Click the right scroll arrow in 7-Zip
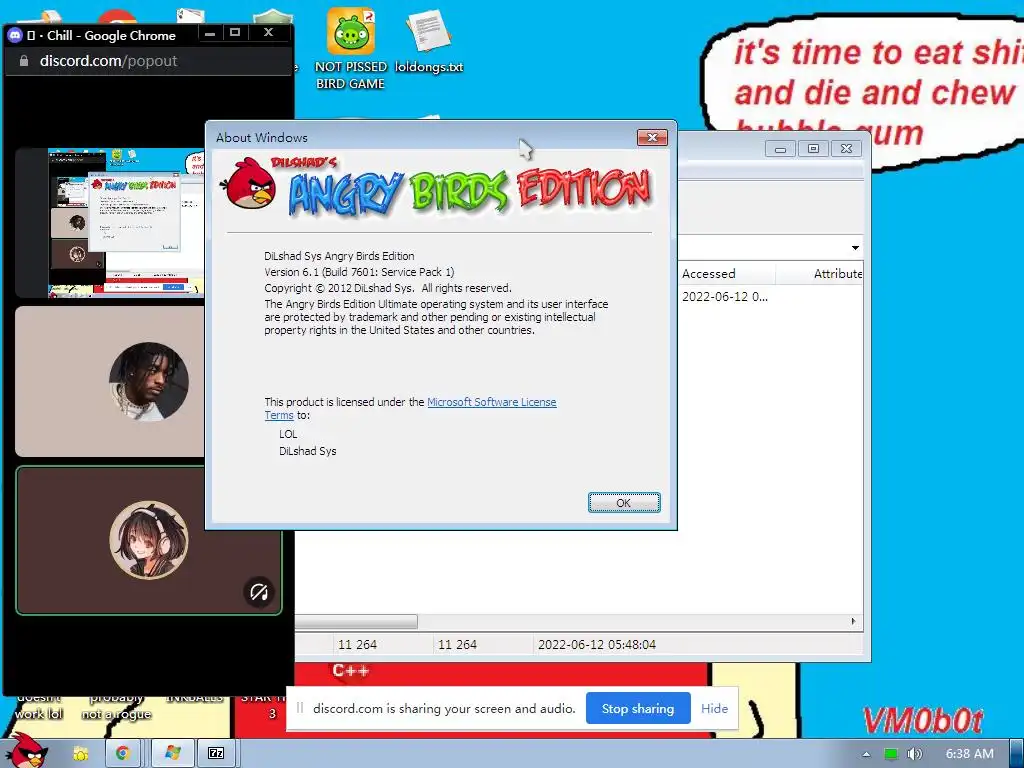Screen dimensions: 1024x768 [854, 621]
